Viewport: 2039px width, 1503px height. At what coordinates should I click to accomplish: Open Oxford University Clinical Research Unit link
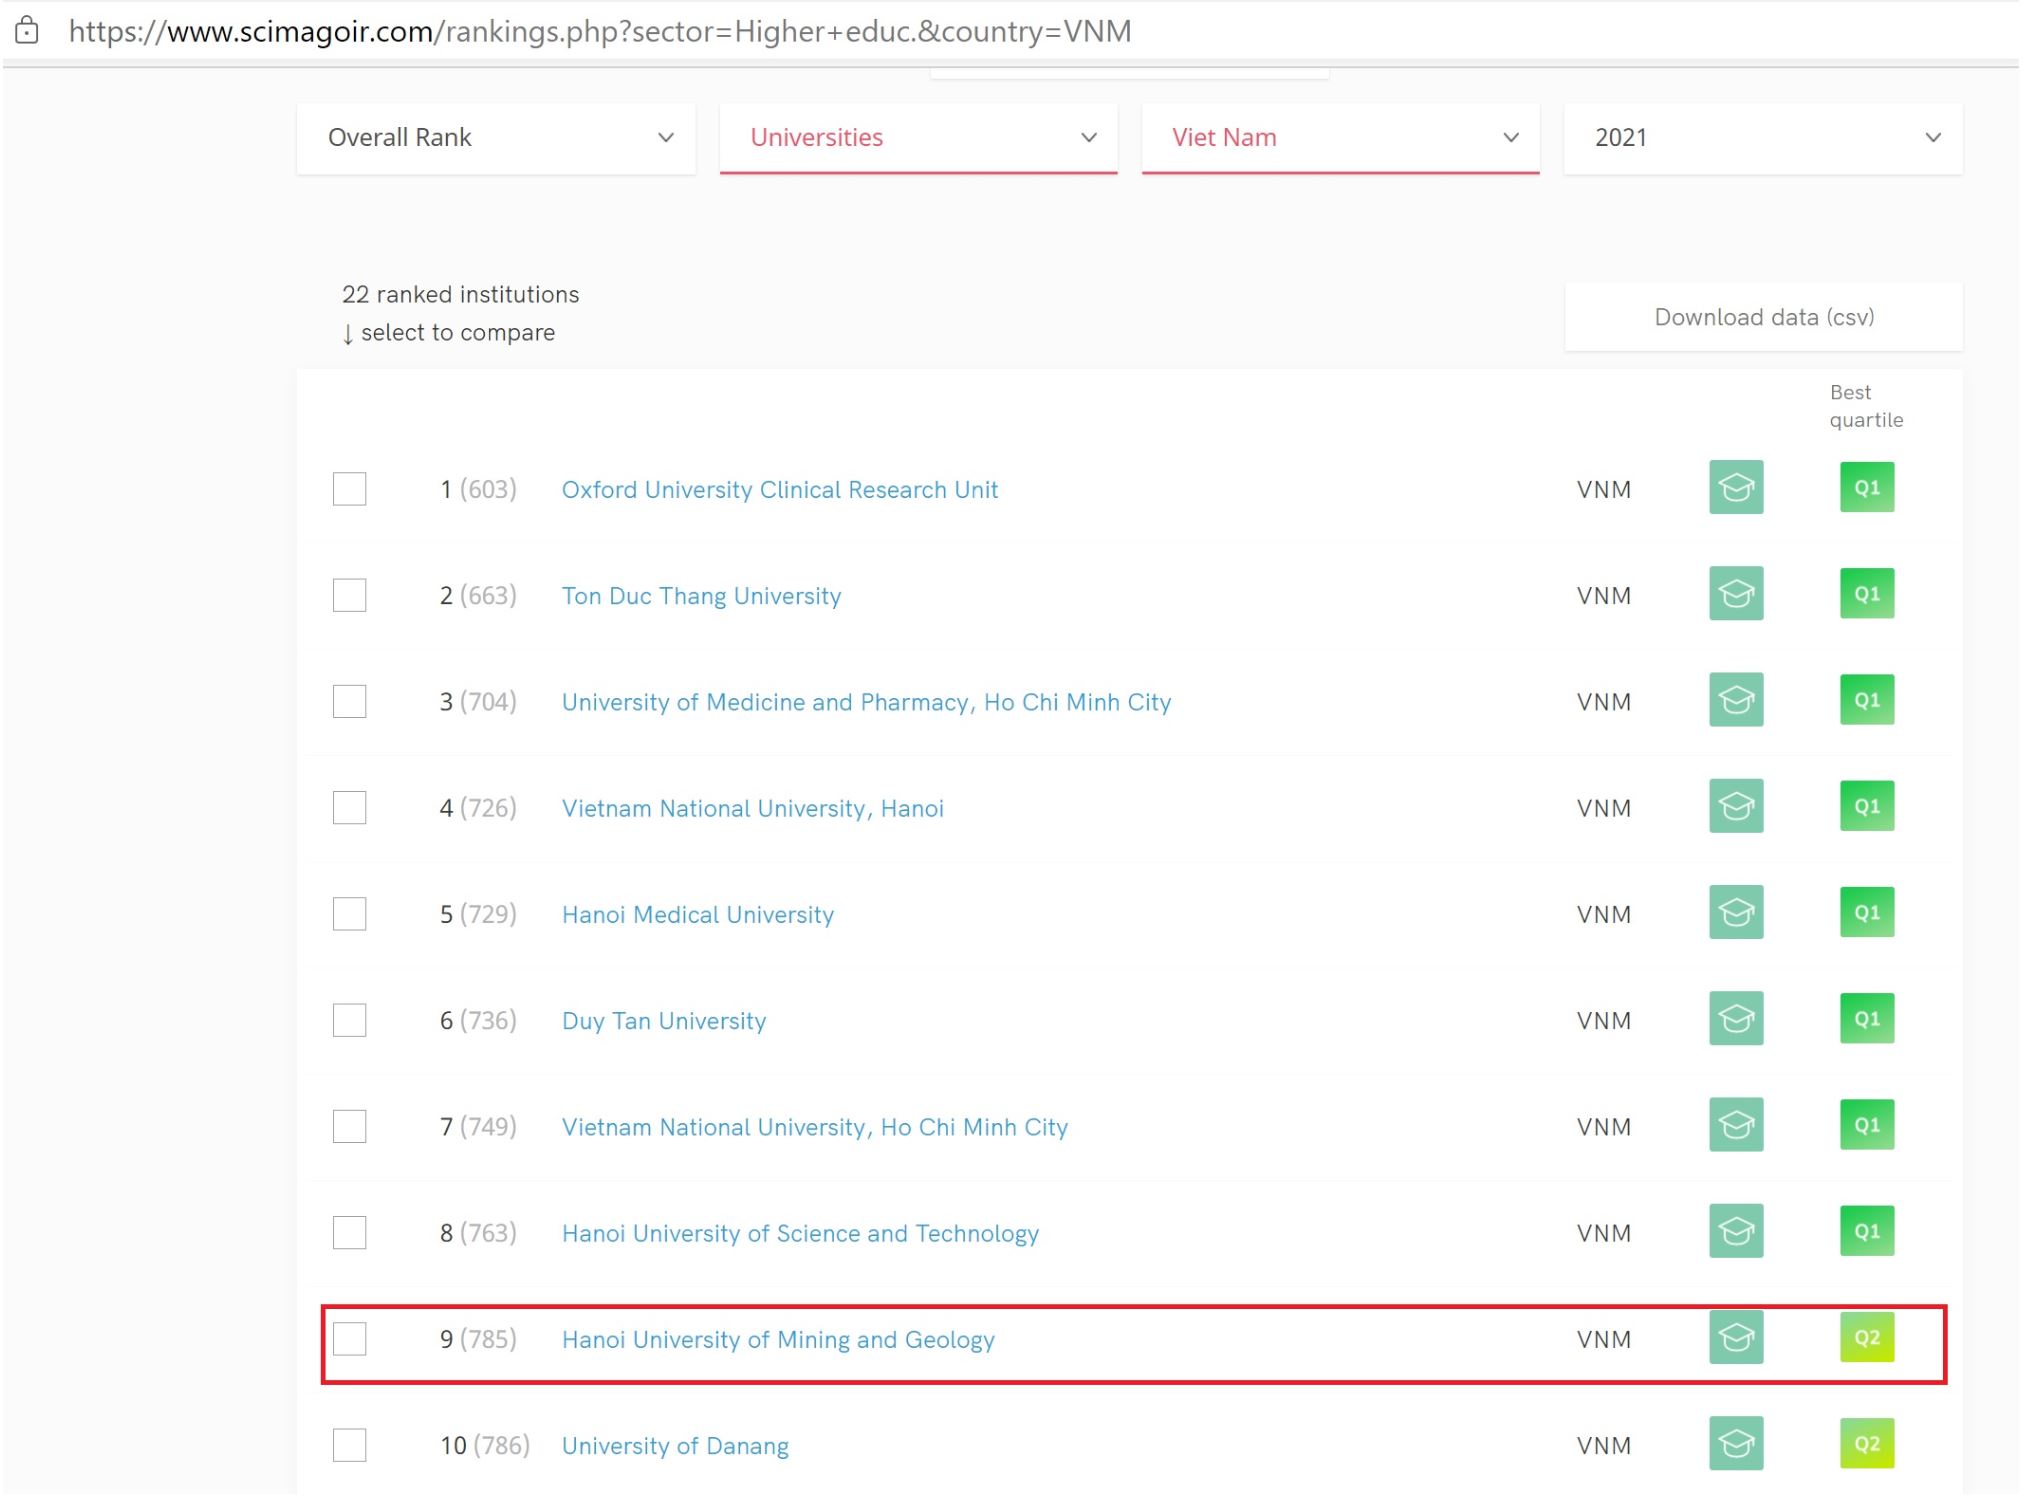[780, 490]
